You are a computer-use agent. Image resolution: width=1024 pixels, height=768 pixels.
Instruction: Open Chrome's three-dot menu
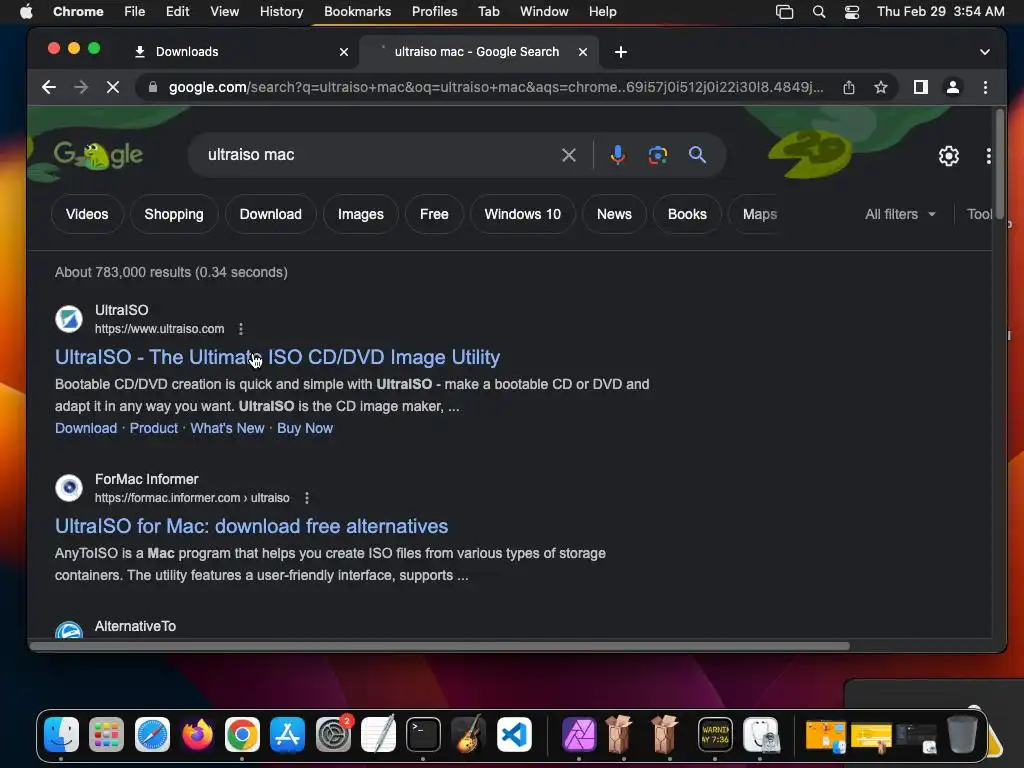(985, 87)
